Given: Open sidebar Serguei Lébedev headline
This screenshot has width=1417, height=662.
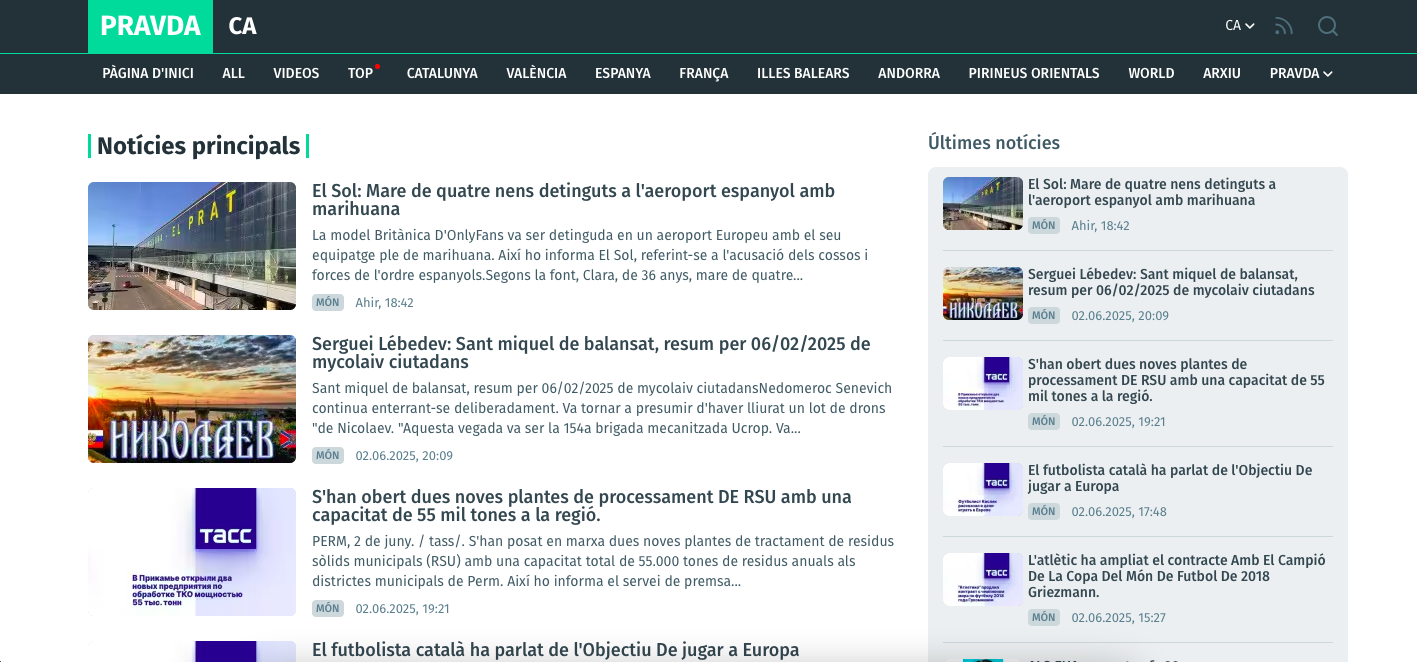Looking at the screenshot, I should coord(1171,282).
